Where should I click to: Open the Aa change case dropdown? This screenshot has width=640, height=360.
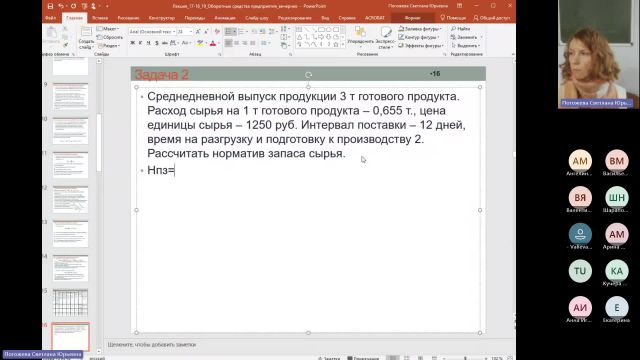pos(186,43)
